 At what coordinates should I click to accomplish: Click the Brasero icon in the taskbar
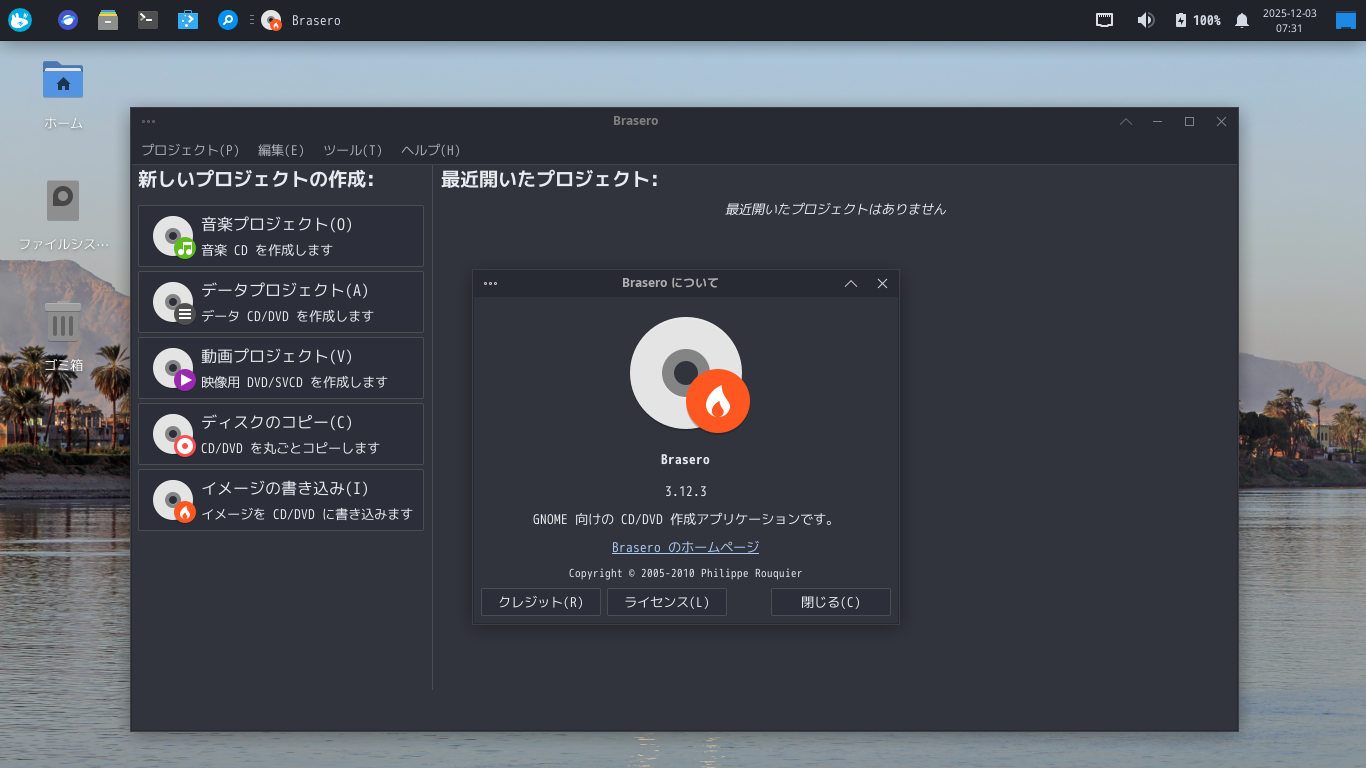[271, 20]
